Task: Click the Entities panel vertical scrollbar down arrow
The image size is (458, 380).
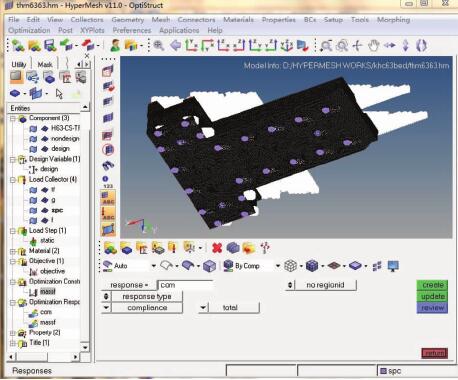Action: click(x=85, y=347)
